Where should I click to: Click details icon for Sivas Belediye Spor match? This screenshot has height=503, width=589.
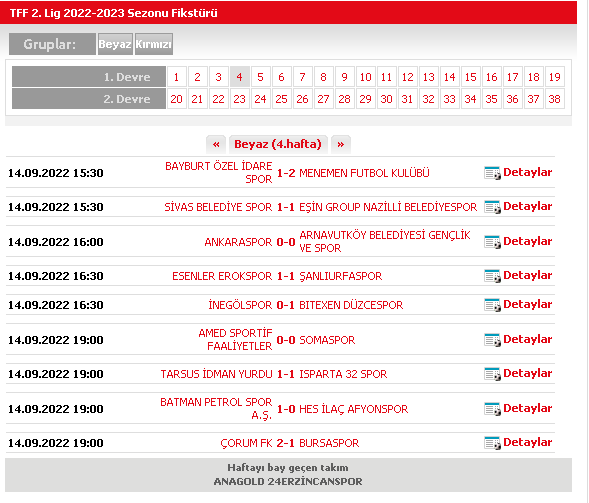click(492, 207)
